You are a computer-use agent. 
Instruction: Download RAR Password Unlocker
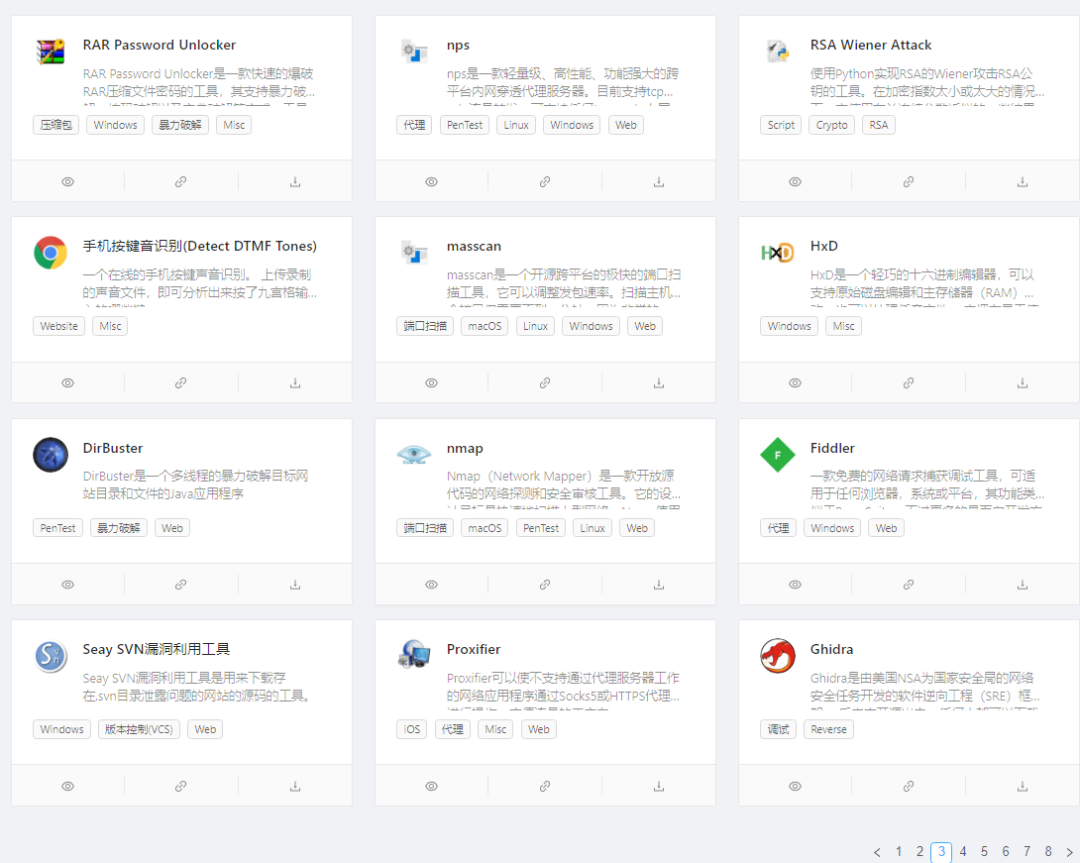pyautogui.click(x=295, y=182)
